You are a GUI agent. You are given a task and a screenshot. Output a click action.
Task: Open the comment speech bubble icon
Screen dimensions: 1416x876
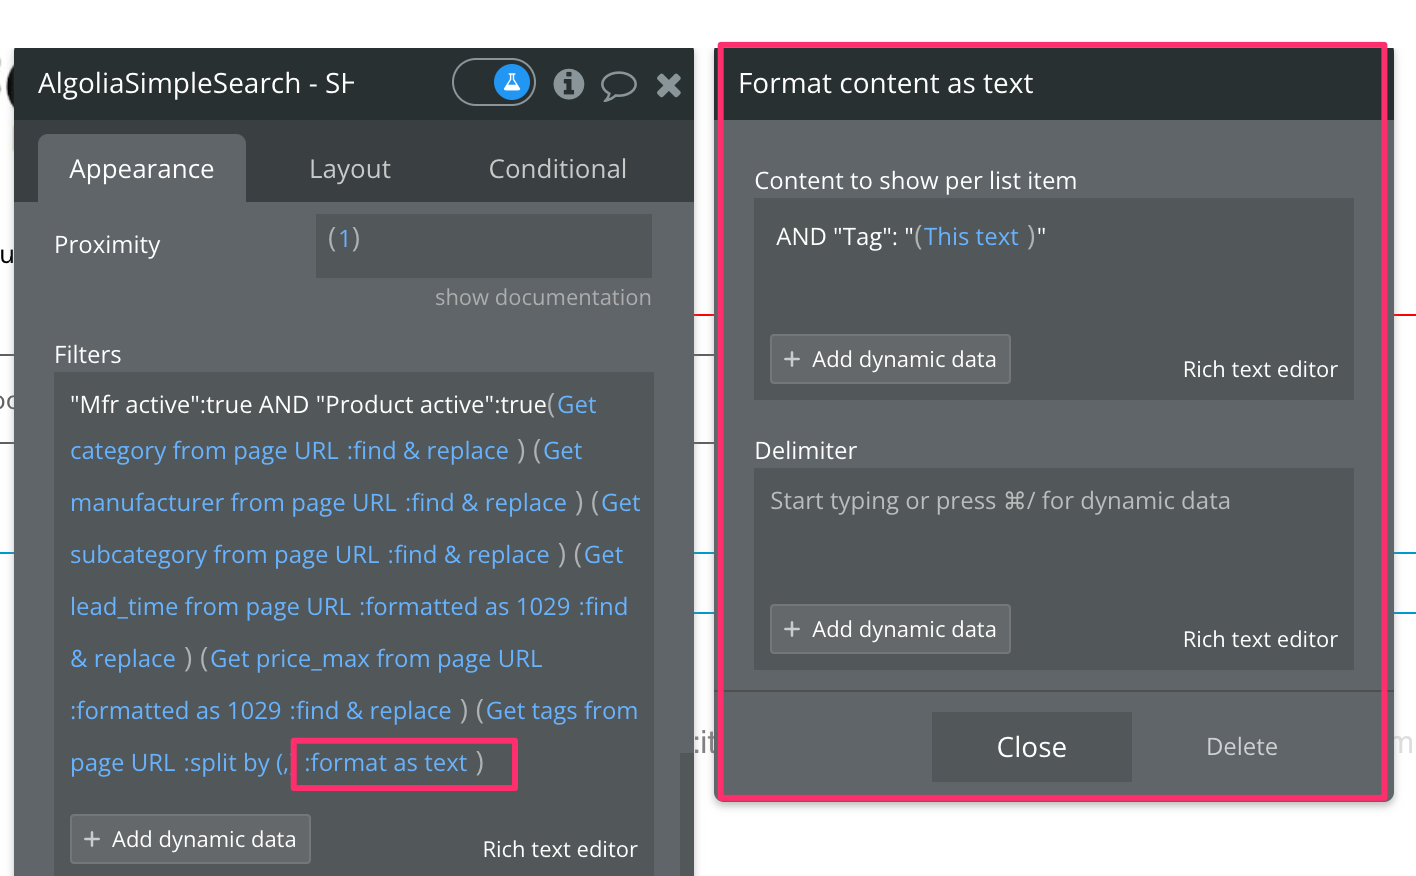(x=618, y=85)
